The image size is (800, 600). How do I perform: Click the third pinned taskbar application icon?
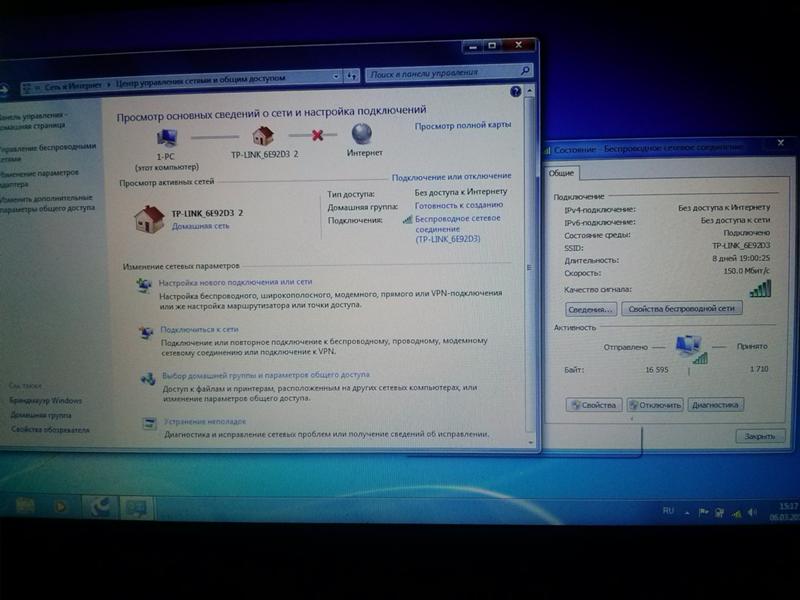(x=100, y=507)
